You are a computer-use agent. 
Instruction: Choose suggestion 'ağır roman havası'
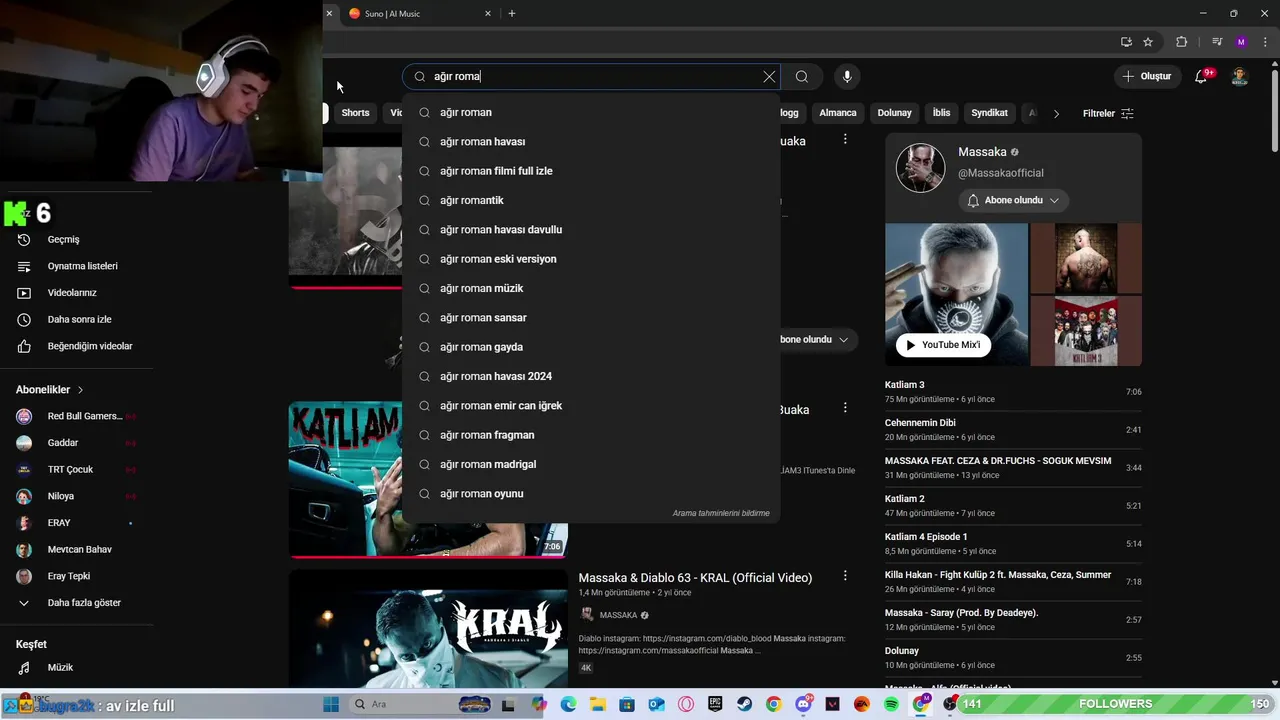591,142
